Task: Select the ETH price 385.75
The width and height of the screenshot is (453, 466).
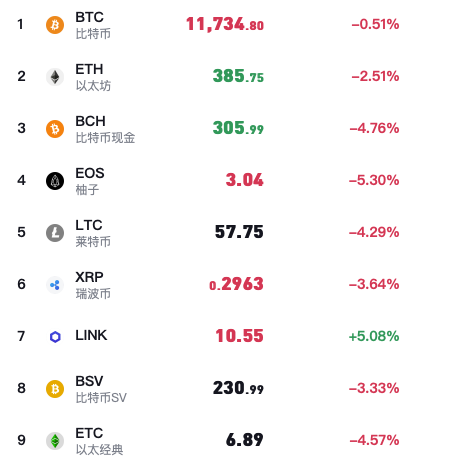Action: (x=238, y=76)
